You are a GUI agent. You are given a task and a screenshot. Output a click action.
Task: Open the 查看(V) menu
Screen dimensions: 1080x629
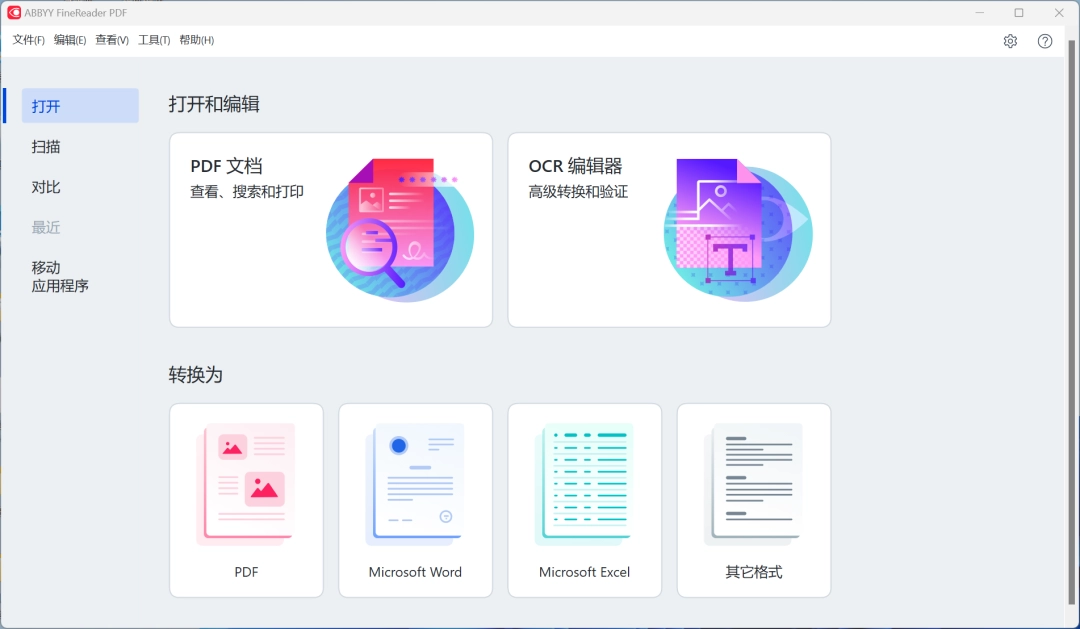tap(112, 40)
